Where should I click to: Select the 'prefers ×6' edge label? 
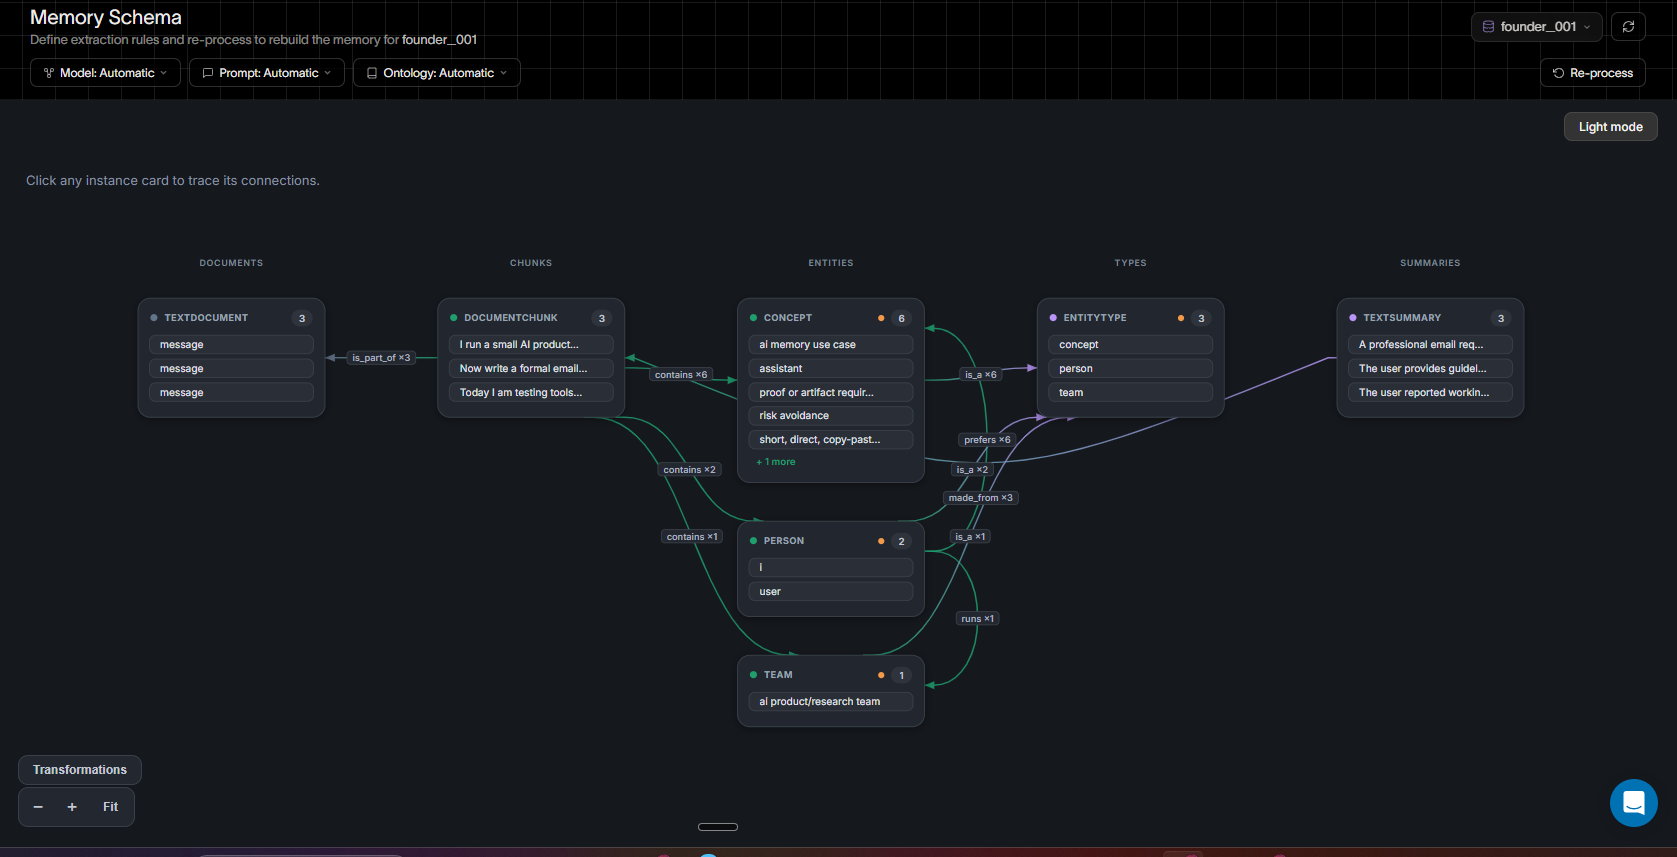click(x=987, y=440)
